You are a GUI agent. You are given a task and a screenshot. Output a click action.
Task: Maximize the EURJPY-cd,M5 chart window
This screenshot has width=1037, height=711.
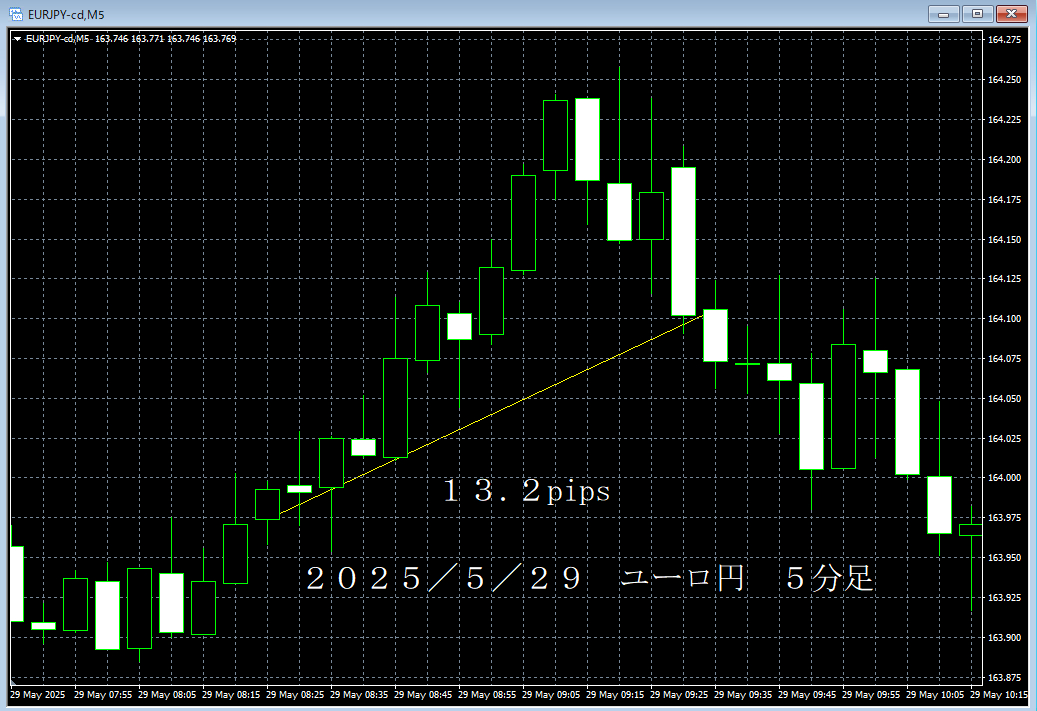point(977,14)
